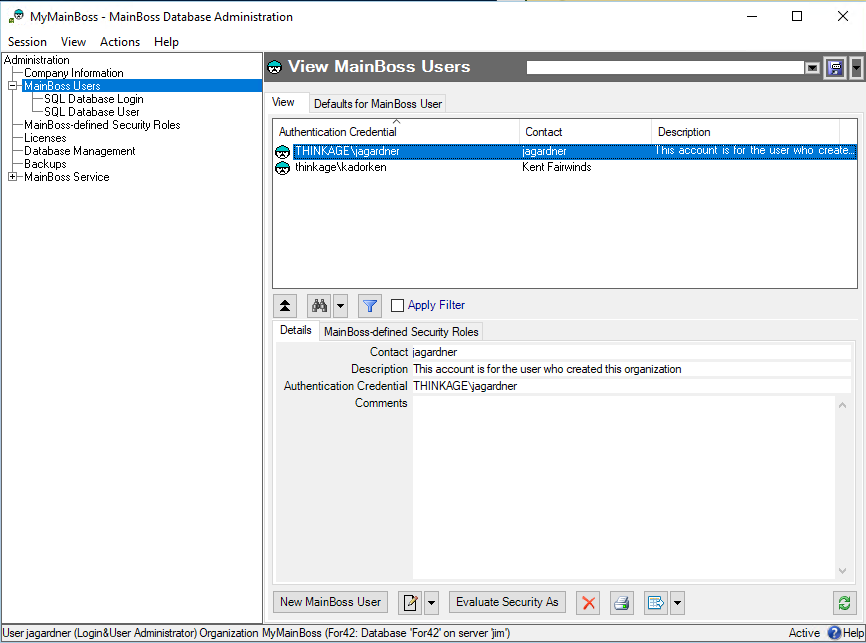This screenshot has width=866, height=643.
Task: Open dropdown arrow next to export icon
Action: pos(677,603)
